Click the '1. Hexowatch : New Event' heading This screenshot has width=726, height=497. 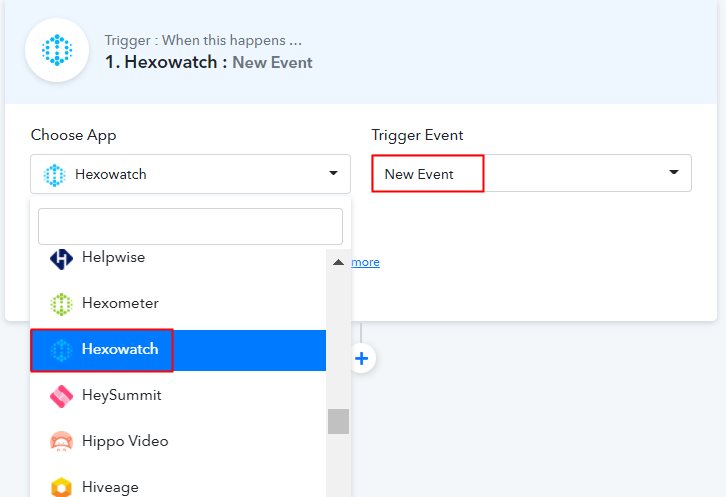pos(208,62)
